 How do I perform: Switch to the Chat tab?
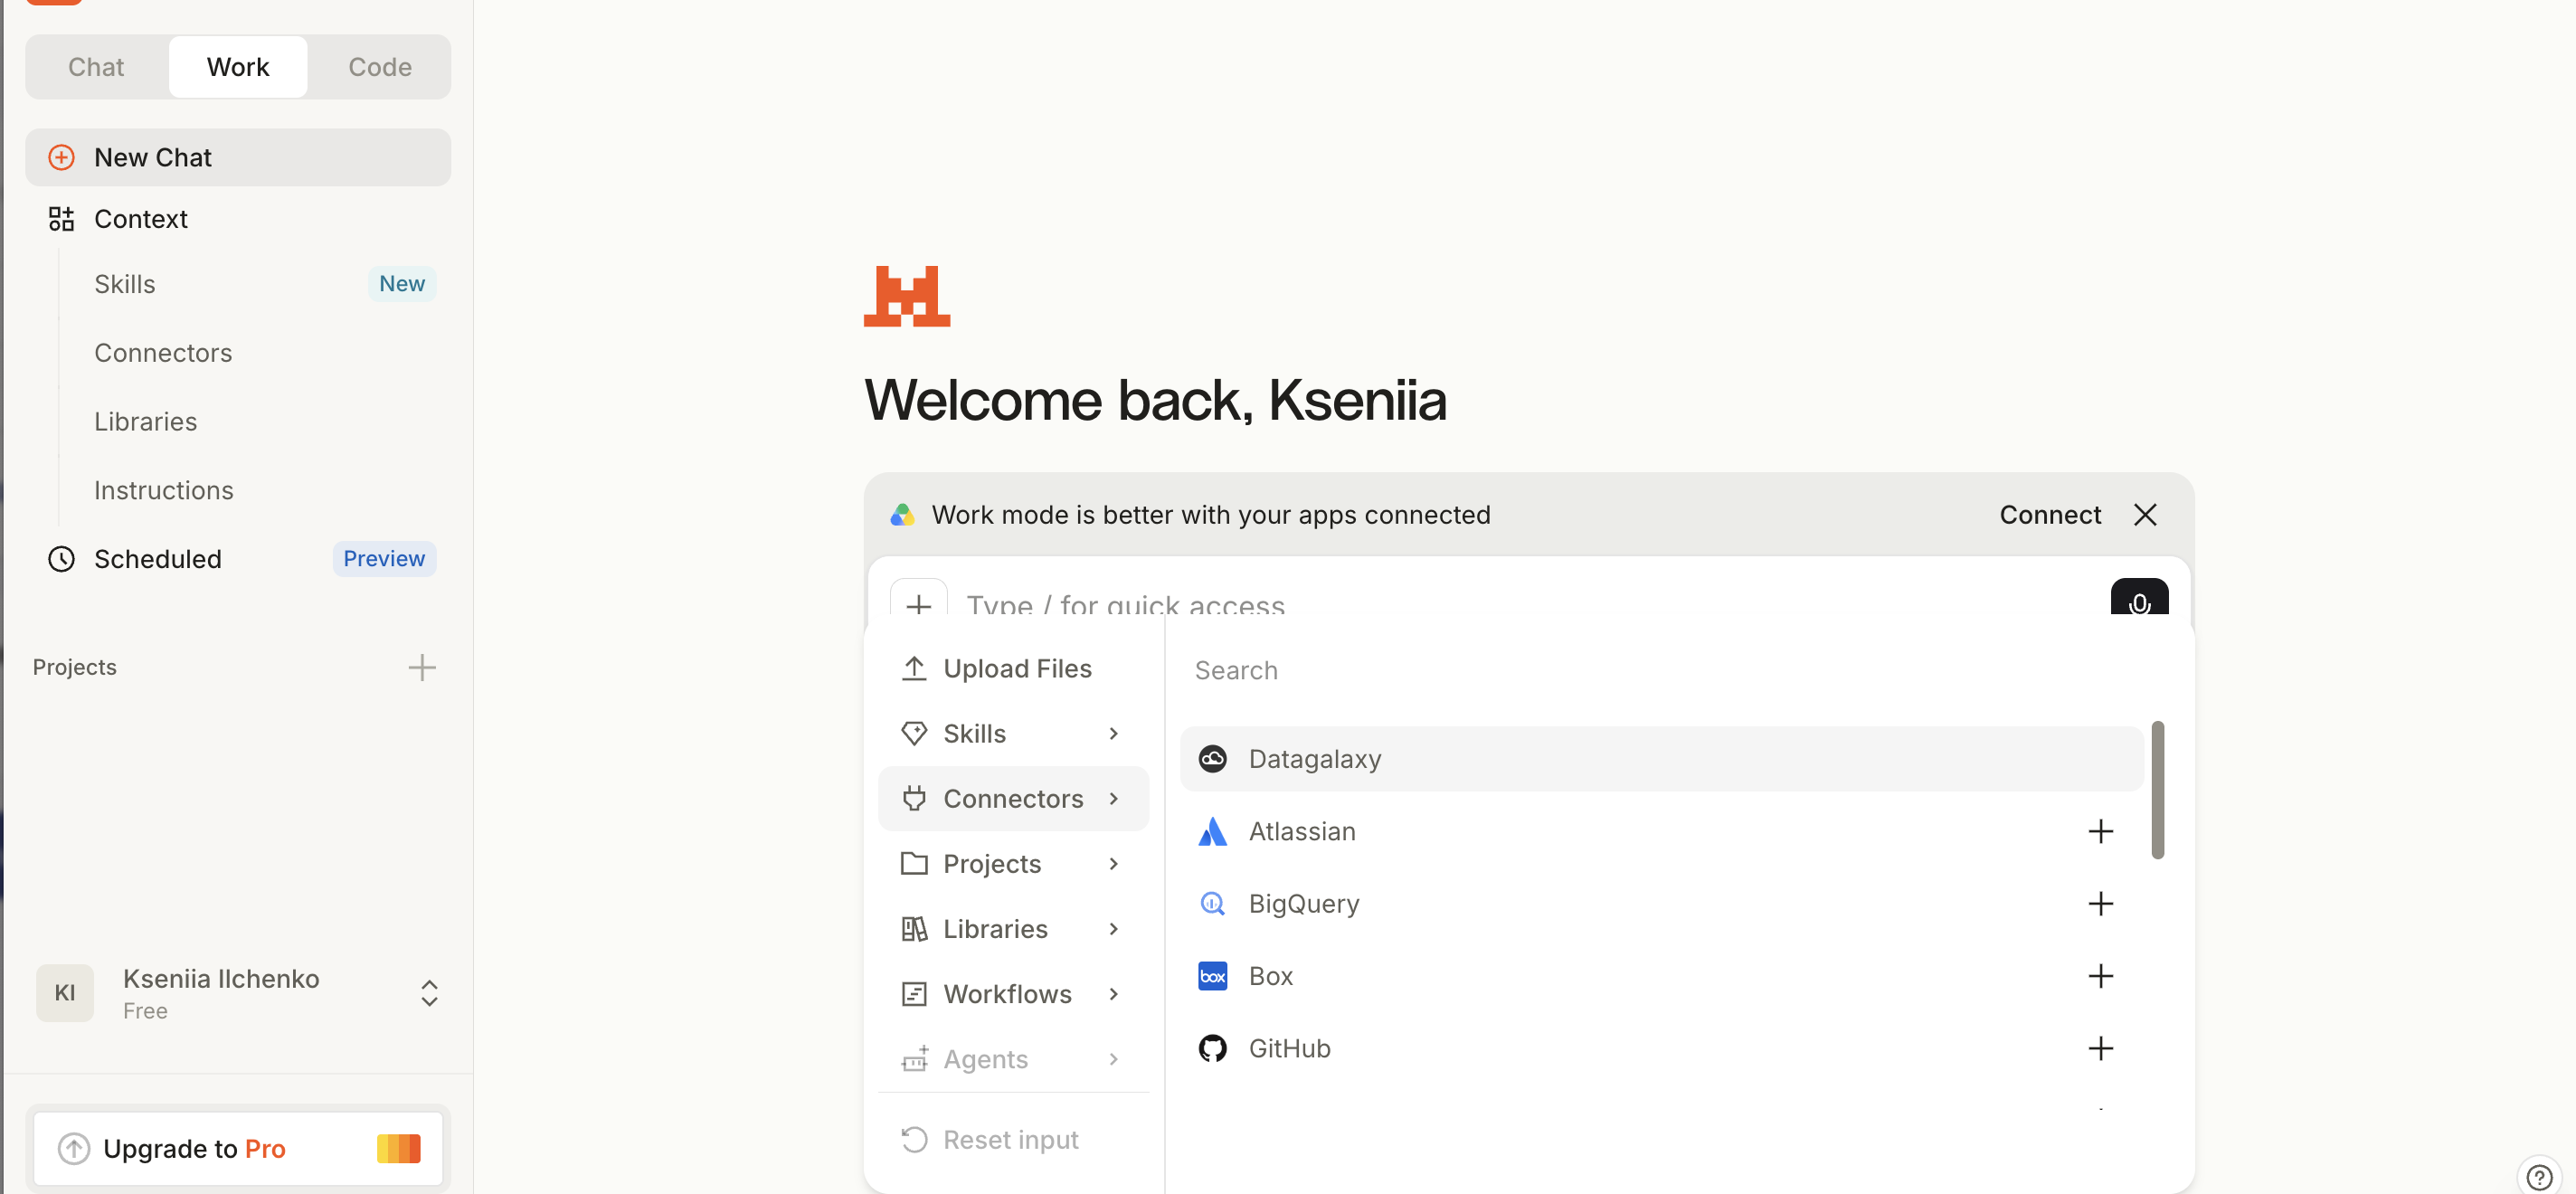96,67
